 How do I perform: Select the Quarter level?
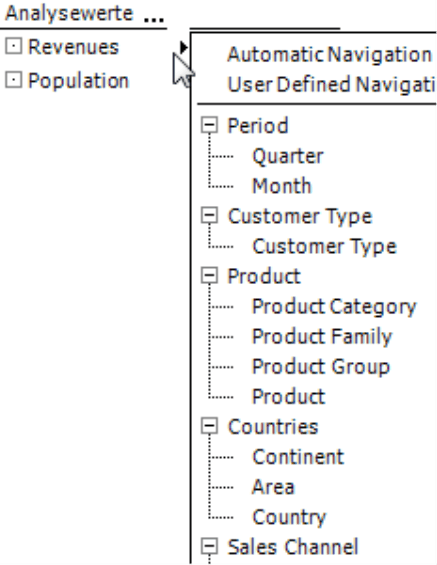288,156
